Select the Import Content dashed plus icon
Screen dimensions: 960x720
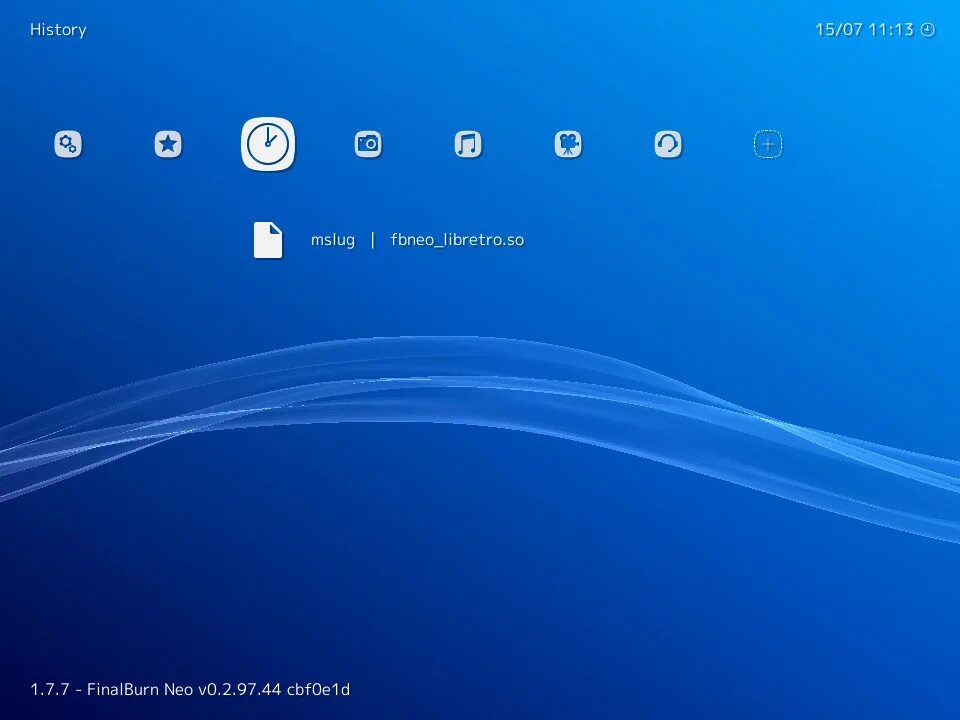[x=767, y=144]
